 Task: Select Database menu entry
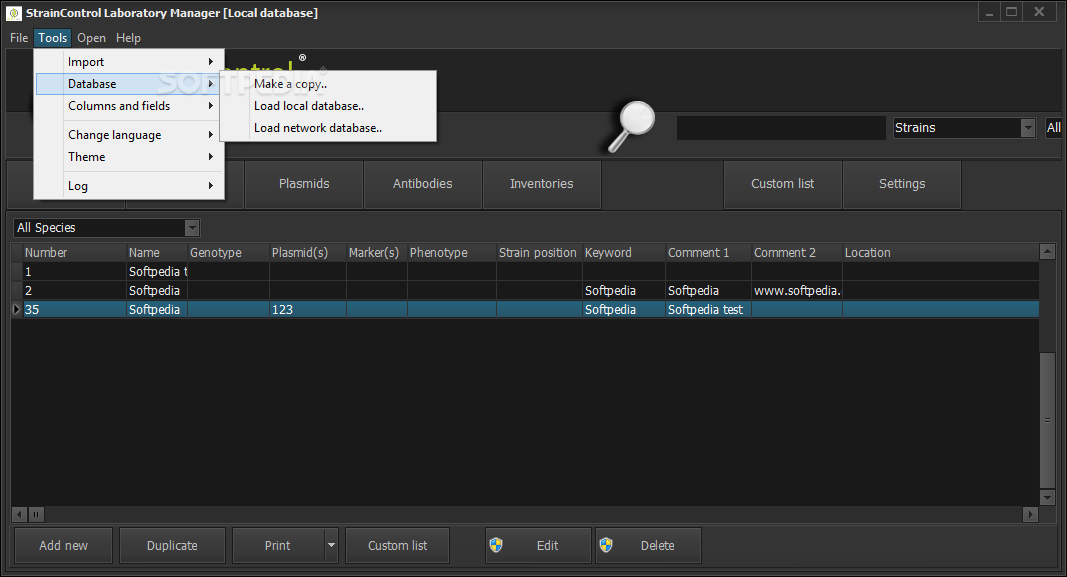129,84
